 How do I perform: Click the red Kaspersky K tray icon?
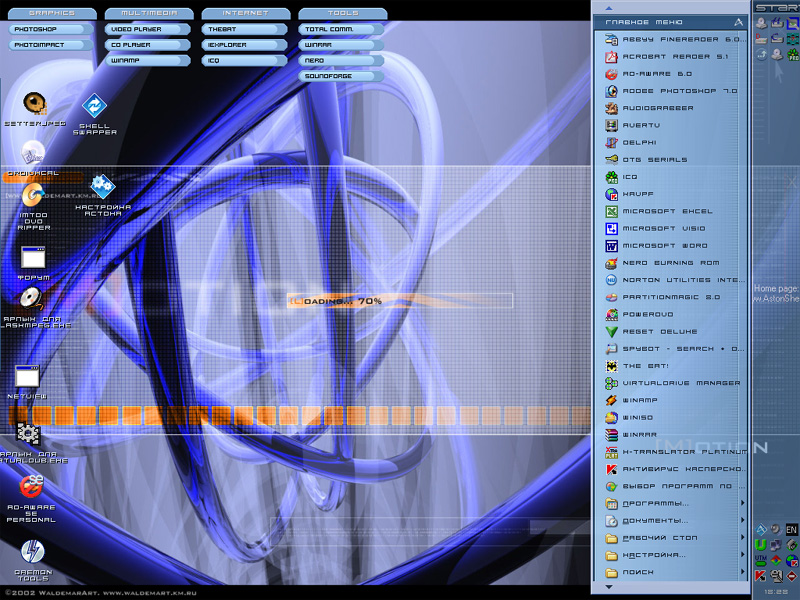click(760, 576)
